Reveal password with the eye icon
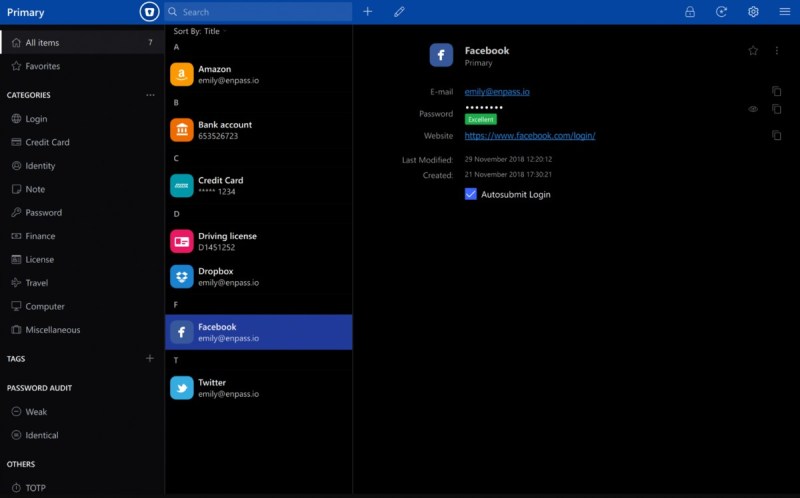 coord(753,109)
